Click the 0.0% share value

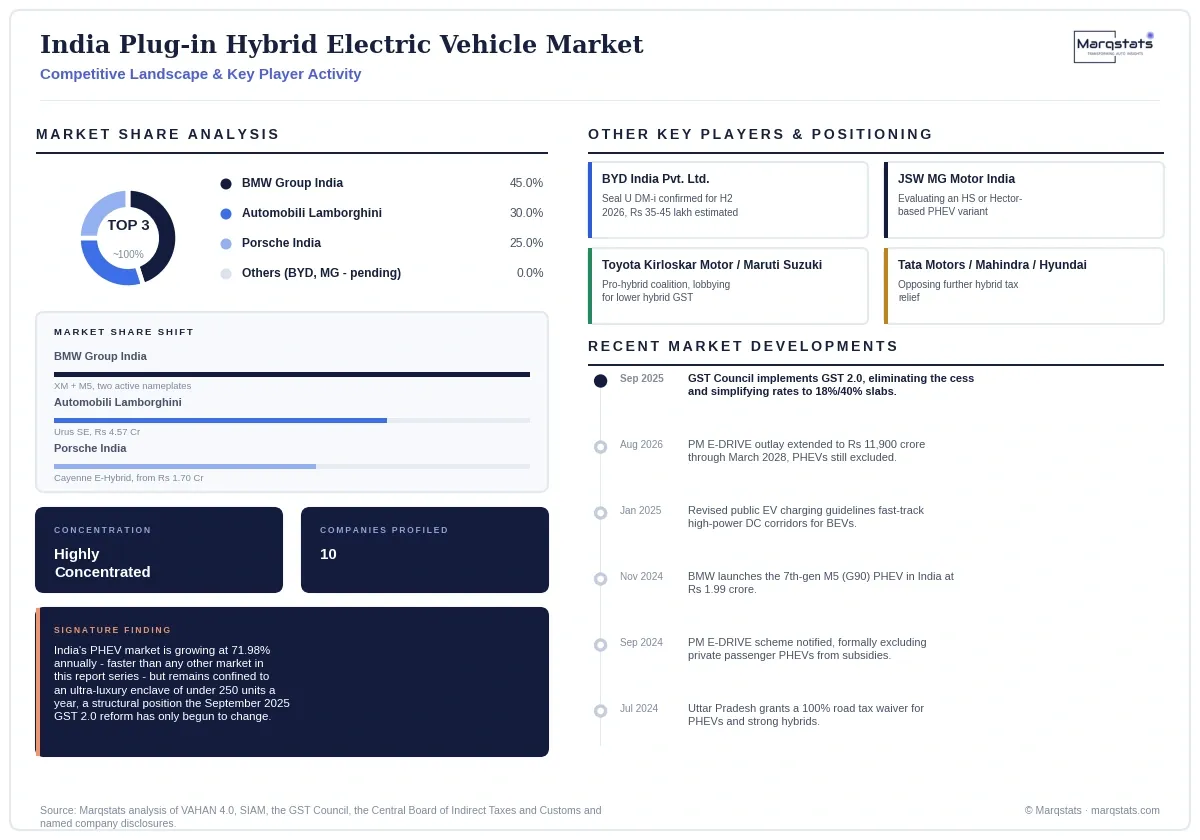(x=530, y=273)
